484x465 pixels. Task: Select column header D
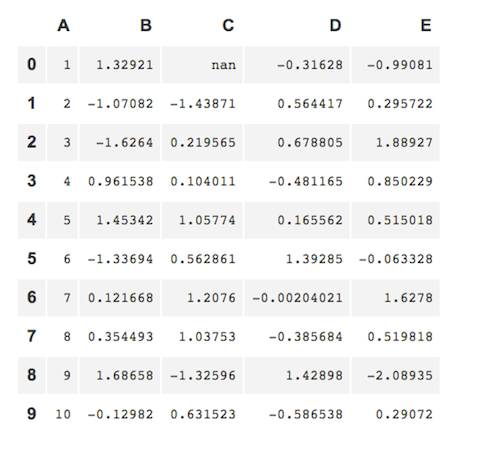pos(335,26)
